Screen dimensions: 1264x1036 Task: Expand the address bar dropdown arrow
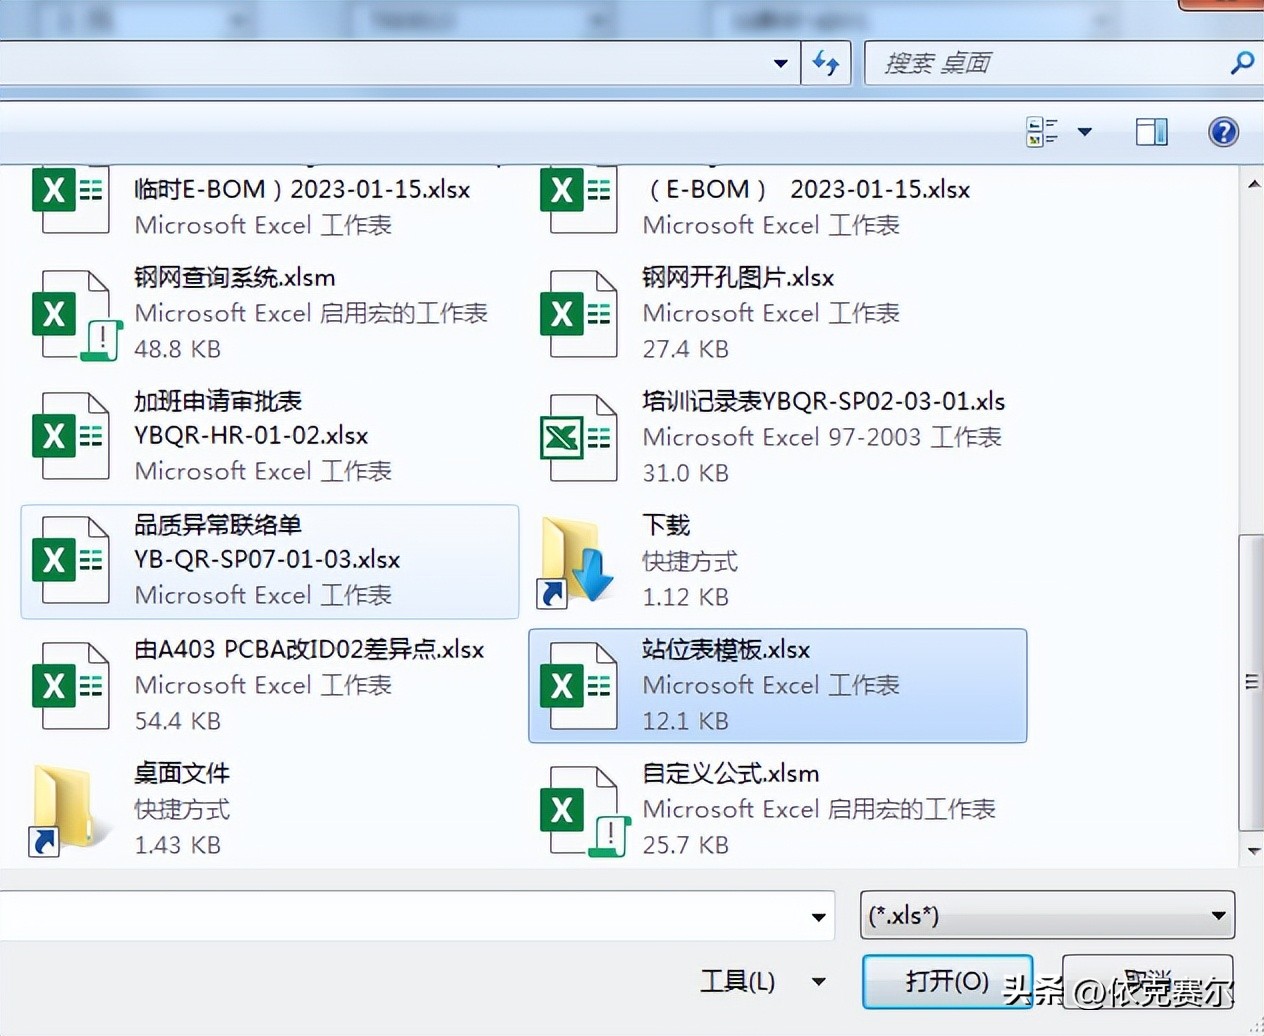[781, 62]
